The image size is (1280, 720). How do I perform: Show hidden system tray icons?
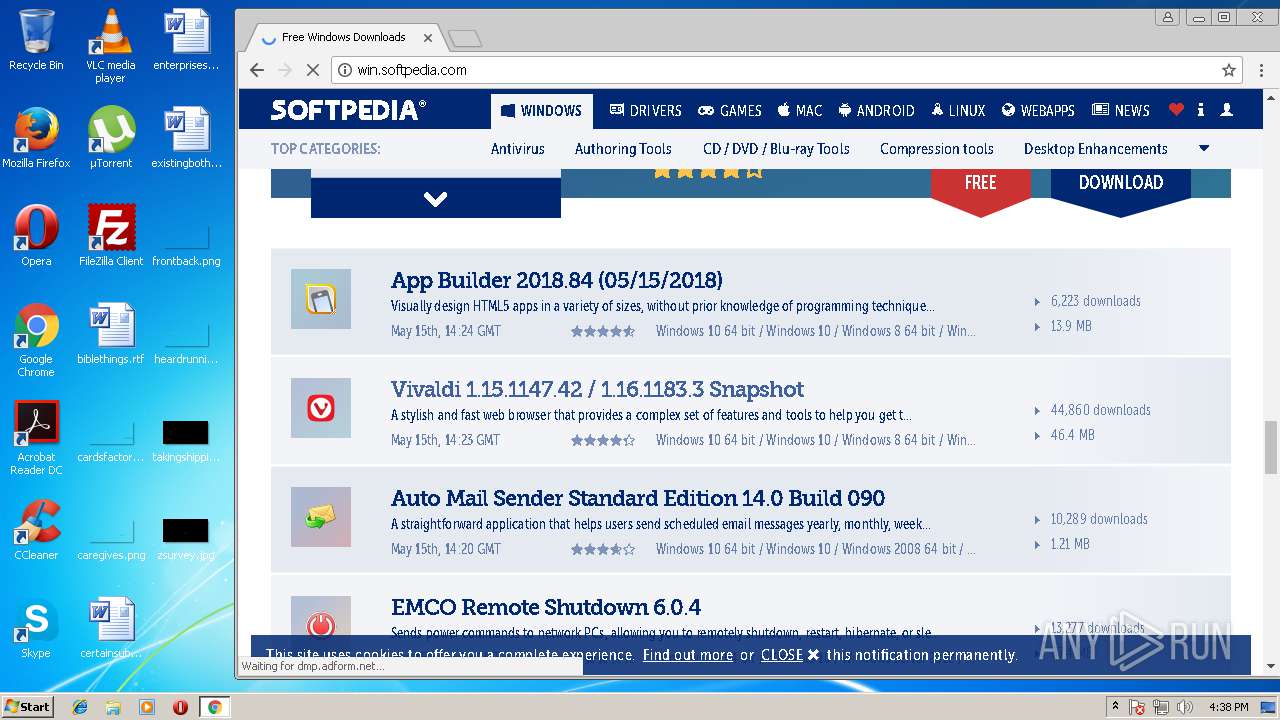[x=1115, y=707]
